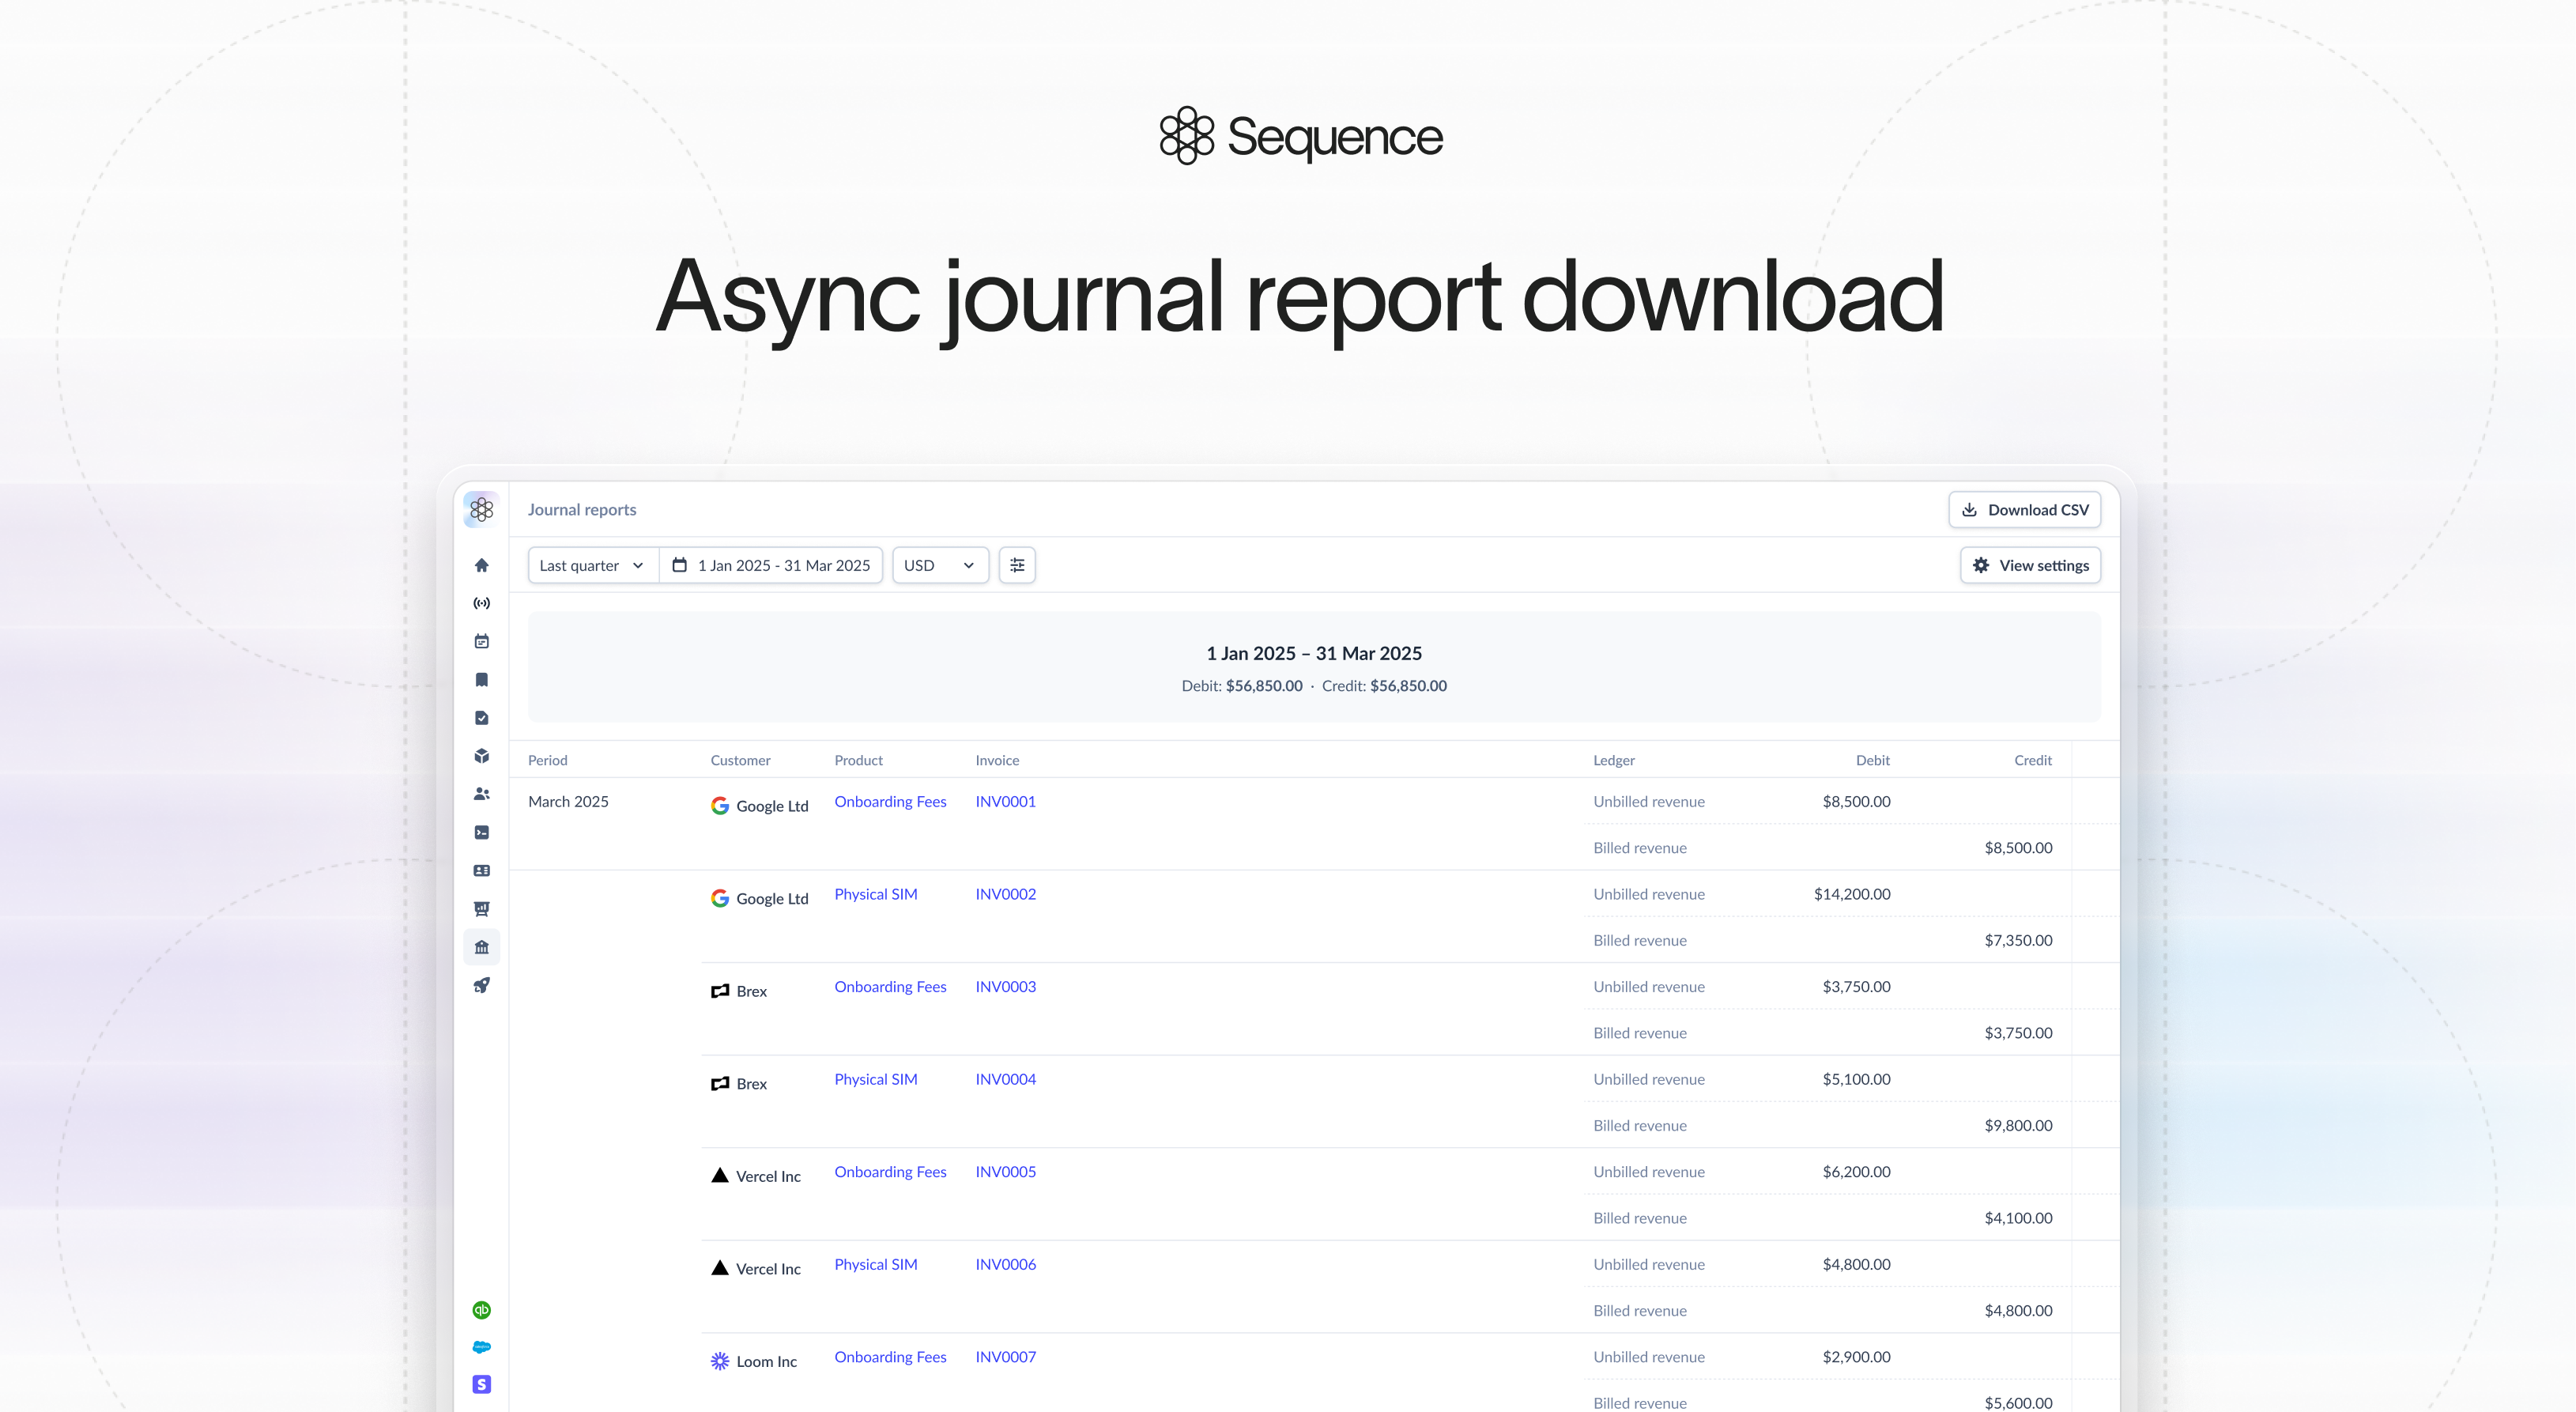Click the Ledger column header
This screenshot has height=1412, width=2576.
[x=1614, y=760]
